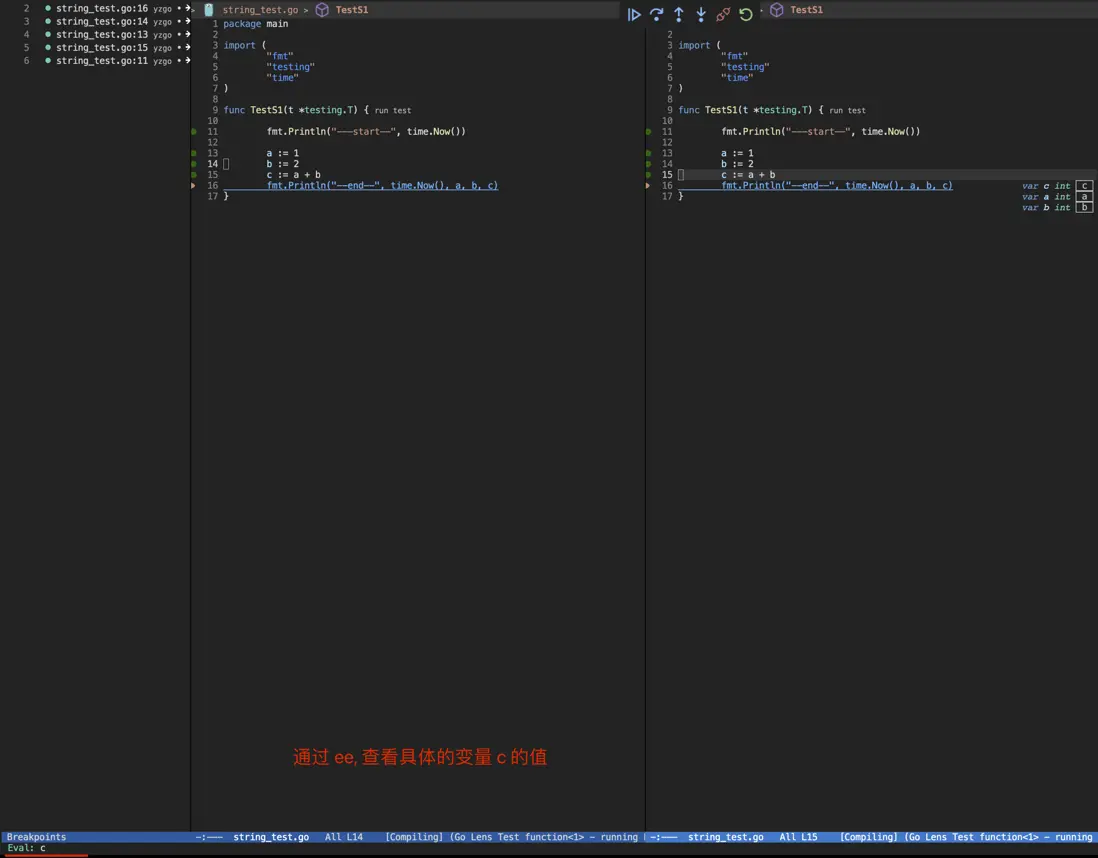This screenshot has width=1098, height=858.
Task: Click the func TestS1 declaration in right pane
Action: point(751,110)
